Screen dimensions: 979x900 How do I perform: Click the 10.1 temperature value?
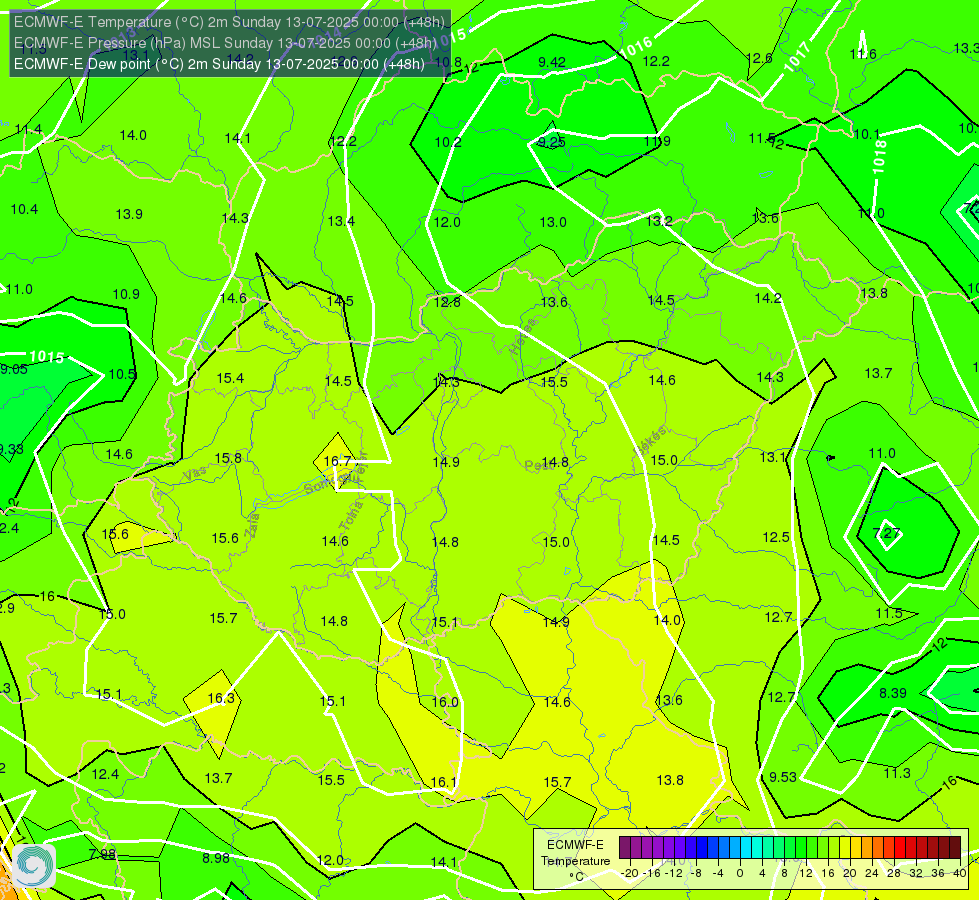(x=867, y=134)
